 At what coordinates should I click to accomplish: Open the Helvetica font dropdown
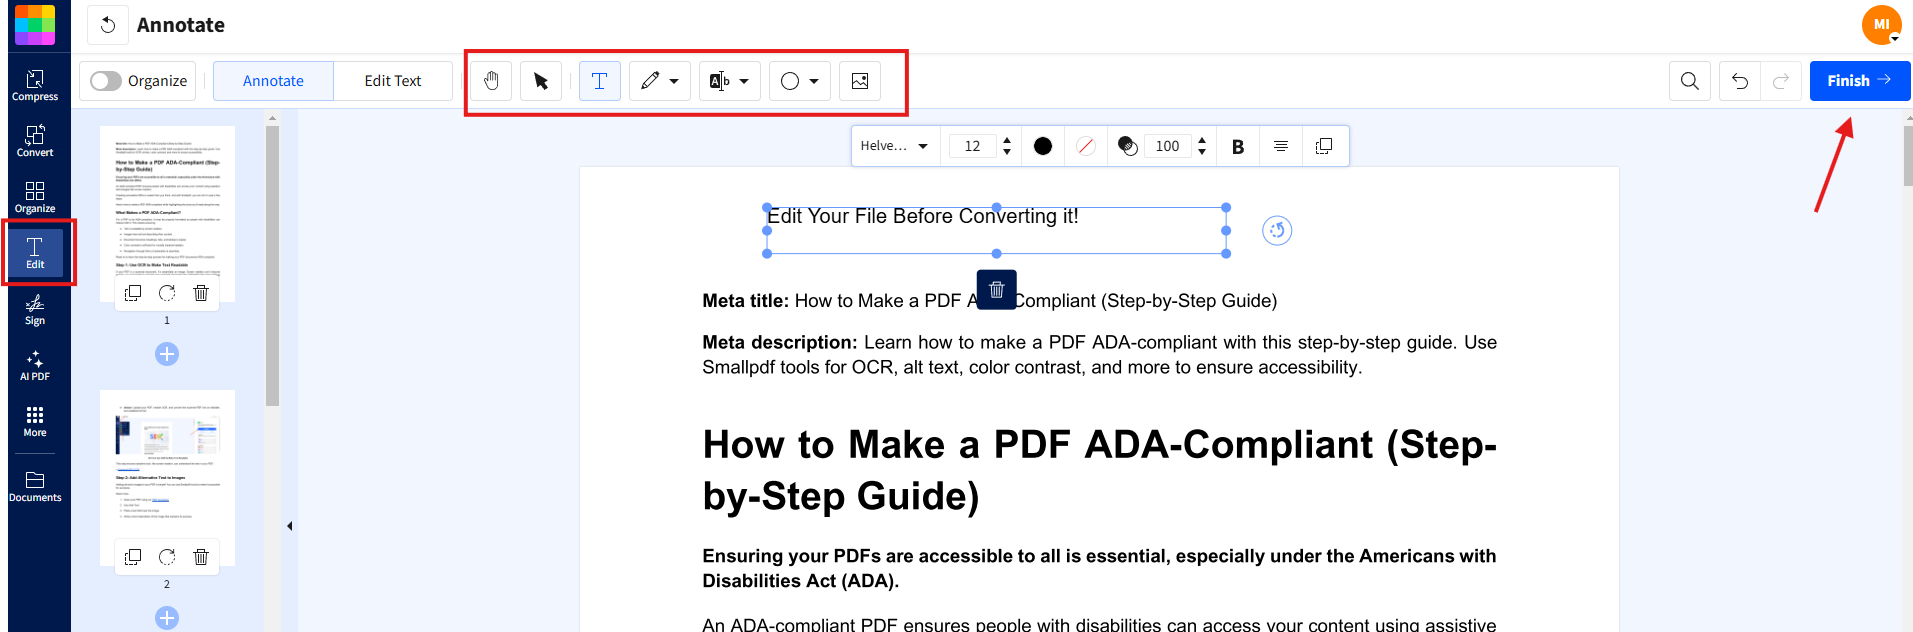pyautogui.click(x=894, y=146)
